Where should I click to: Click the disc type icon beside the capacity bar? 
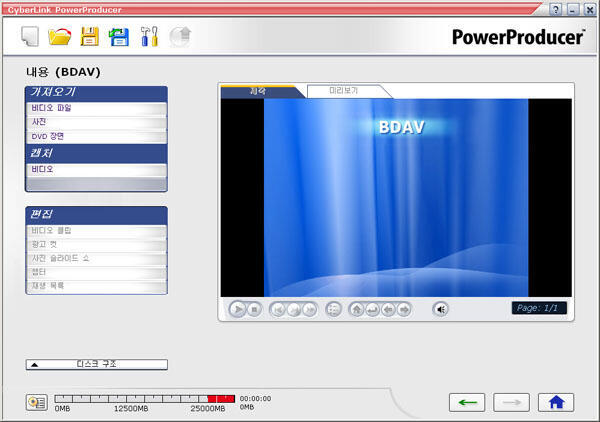[37, 402]
